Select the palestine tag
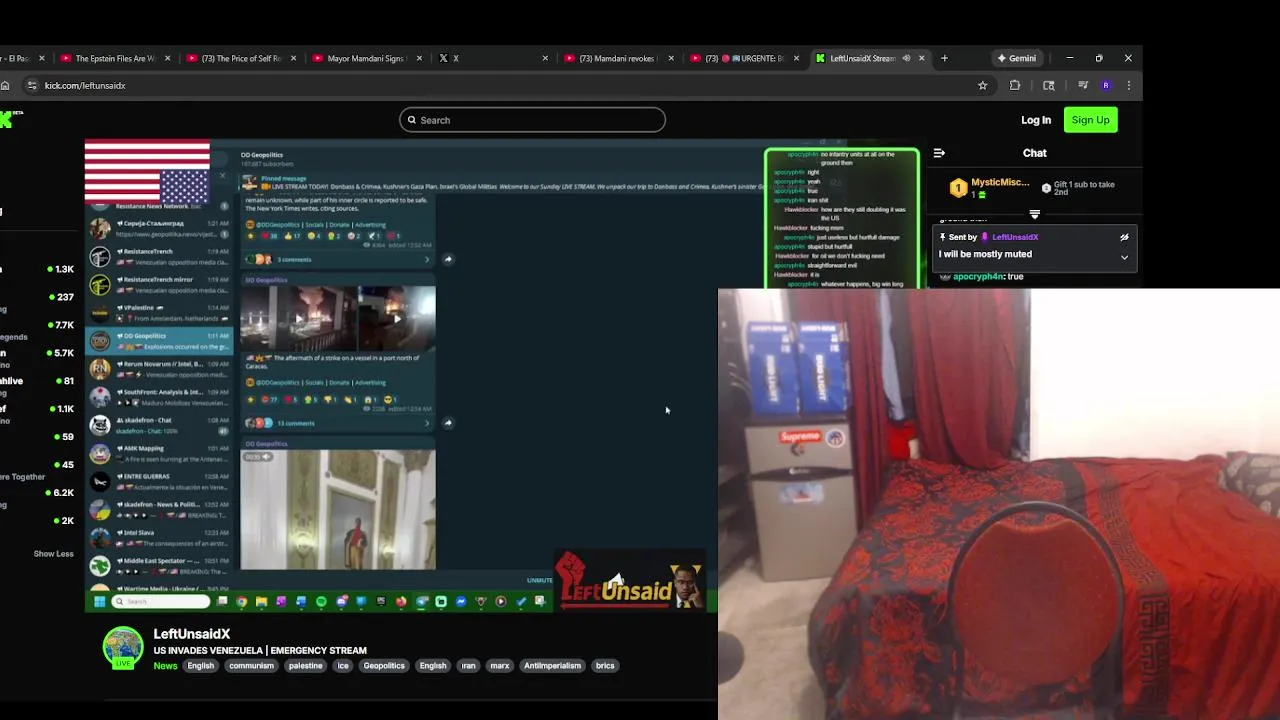The height and width of the screenshot is (720, 1280). pyautogui.click(x=305, y=666)
